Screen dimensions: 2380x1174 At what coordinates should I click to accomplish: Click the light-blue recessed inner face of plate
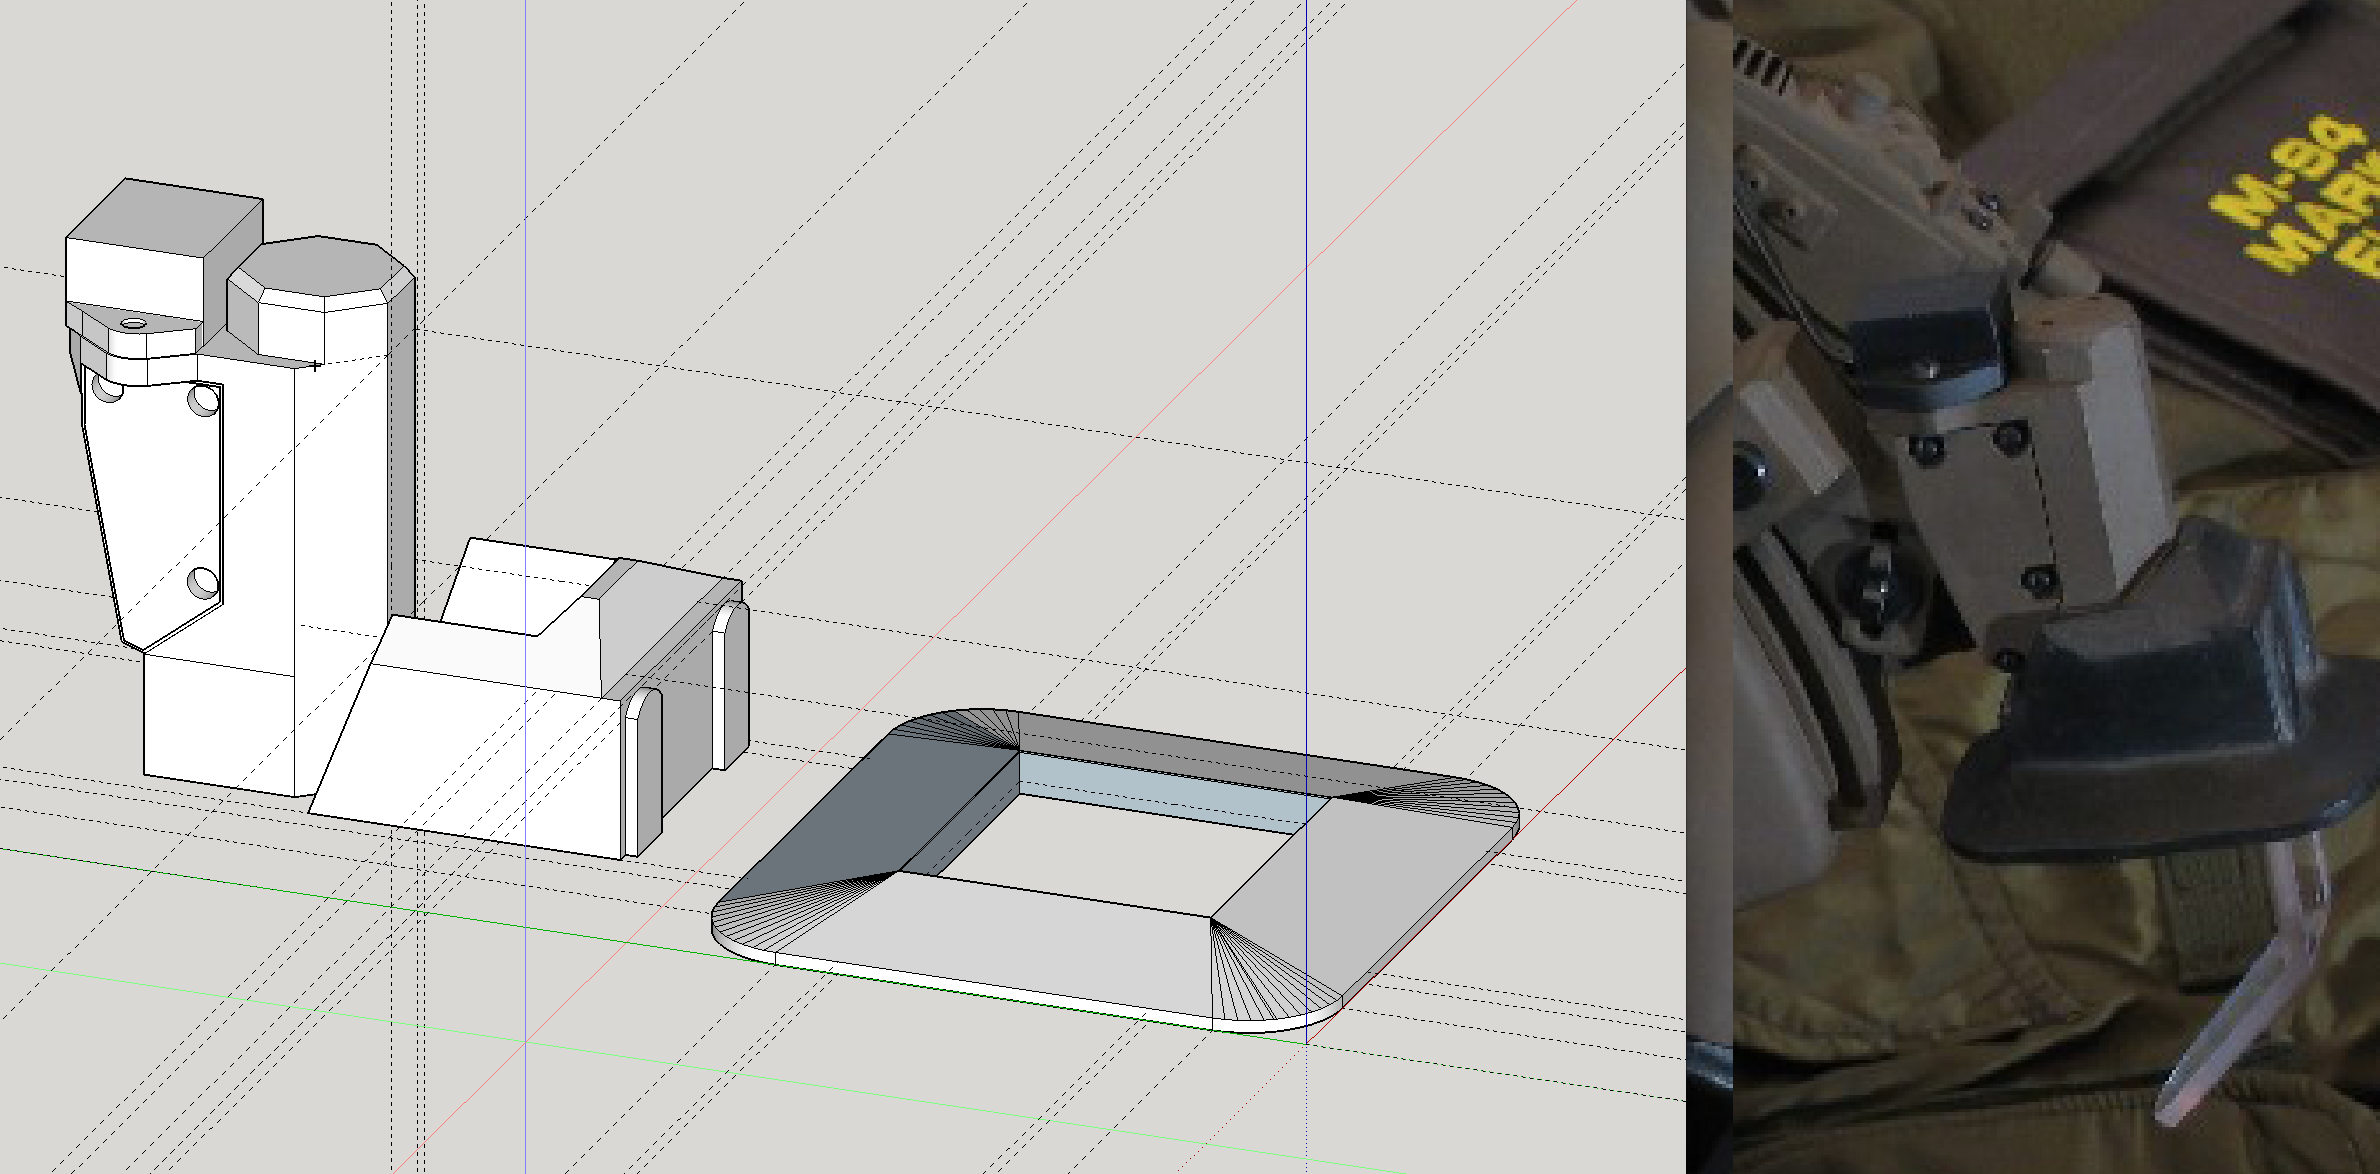pos(1170,792)
